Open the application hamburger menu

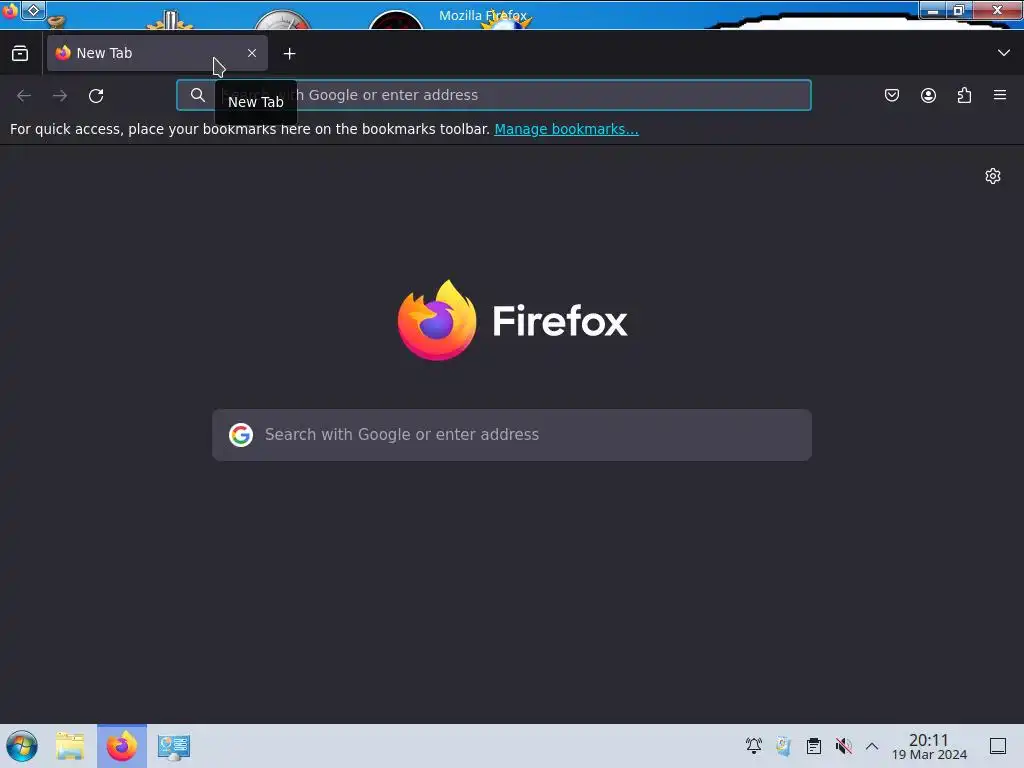click(x=1000, y=95)
